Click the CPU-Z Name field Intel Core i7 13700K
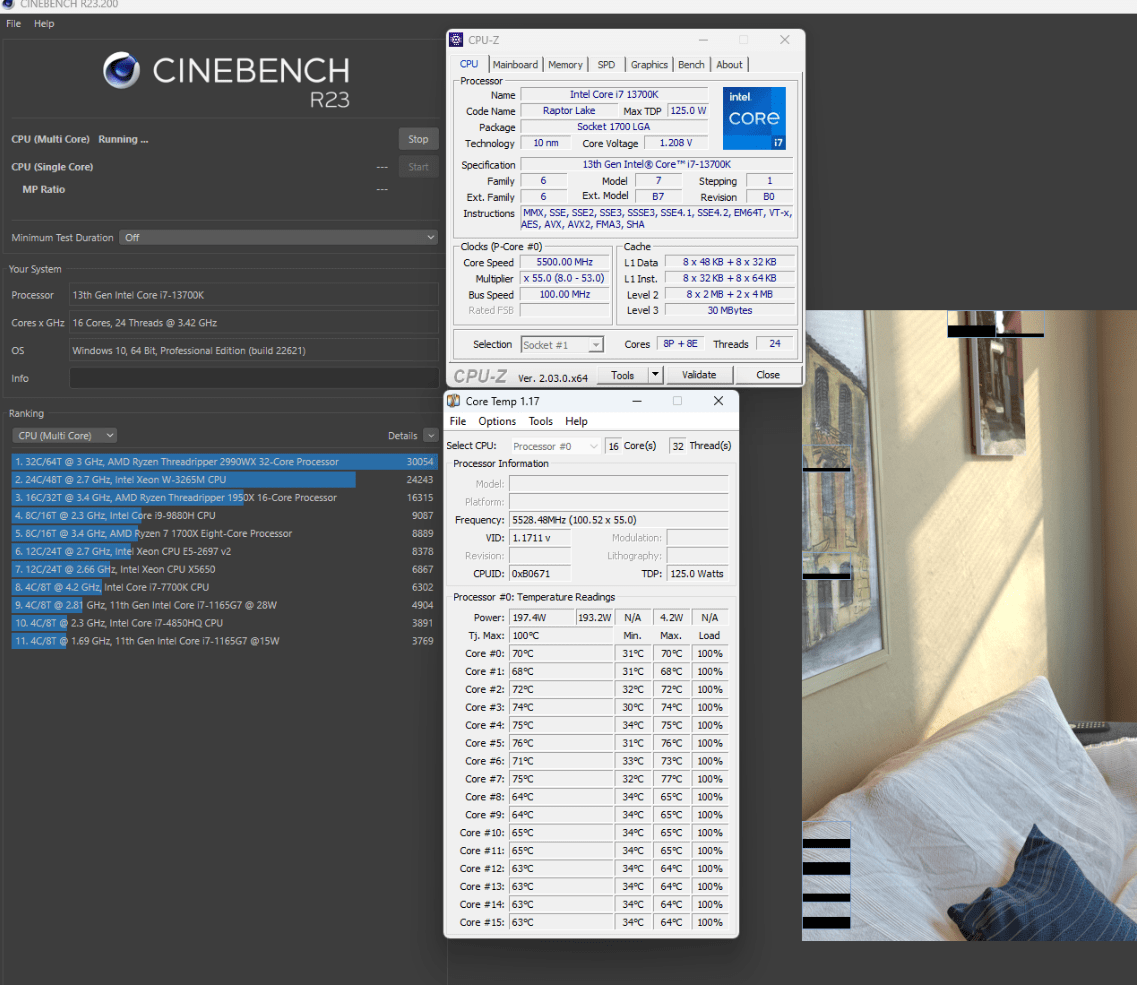The height and width of the screenshot is (985, 1137). tap(613, 94)
